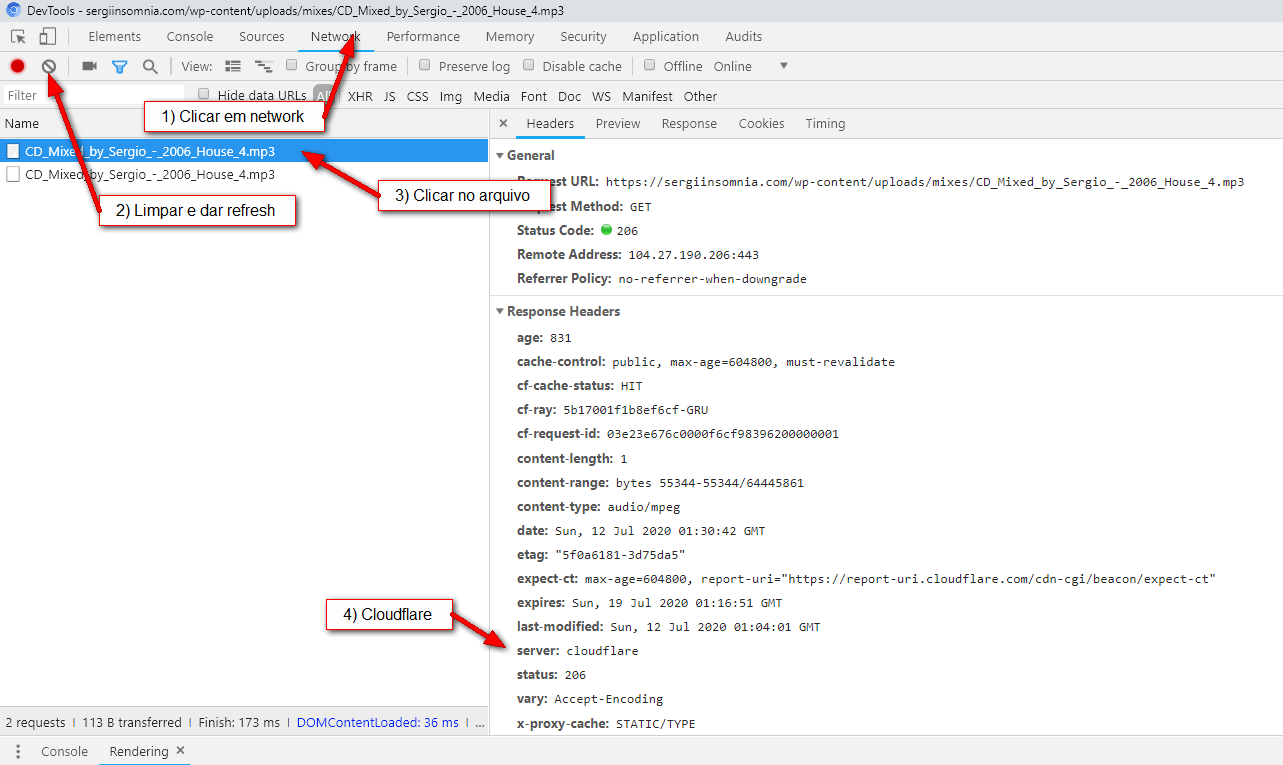Close the Rendering drawer tab

point(180,750)
